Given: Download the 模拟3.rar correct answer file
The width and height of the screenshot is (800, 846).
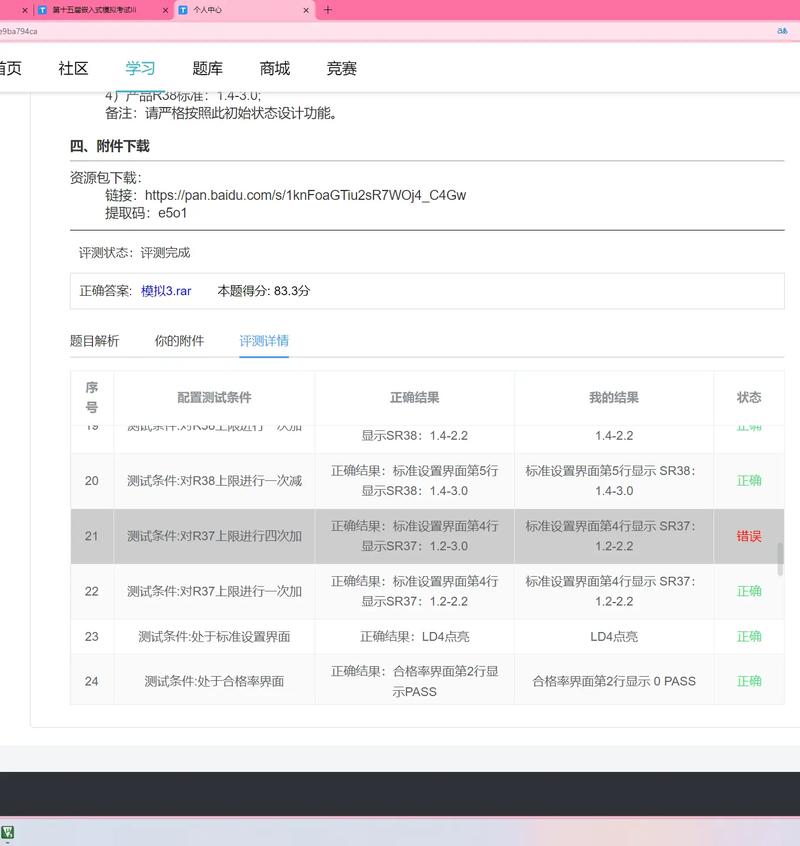Looking at the screenshot, I should [166, 291].
